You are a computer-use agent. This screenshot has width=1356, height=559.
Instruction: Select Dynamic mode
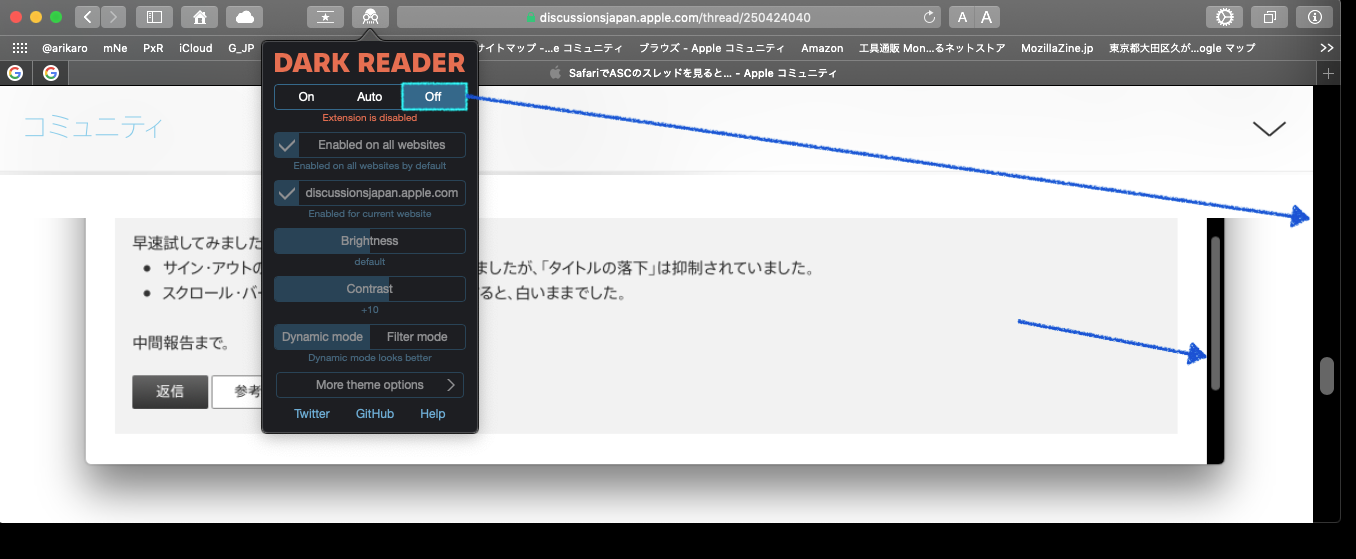pos(322,337)
